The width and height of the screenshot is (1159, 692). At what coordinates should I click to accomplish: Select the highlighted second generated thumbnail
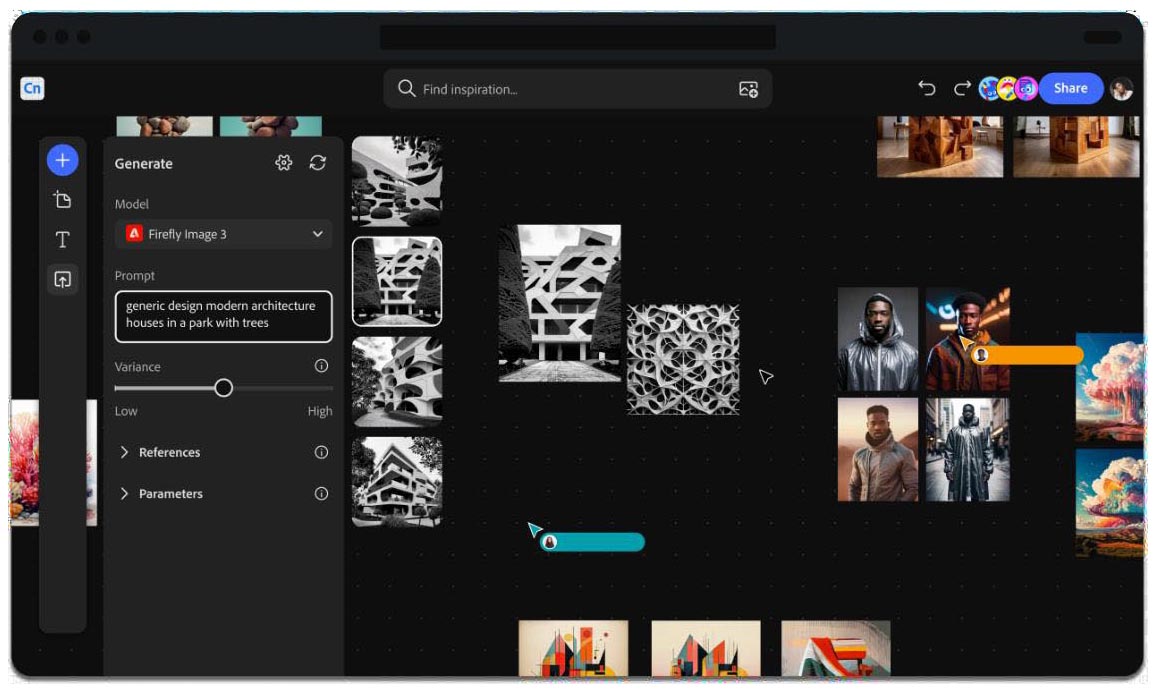click(x=397, y=282)
